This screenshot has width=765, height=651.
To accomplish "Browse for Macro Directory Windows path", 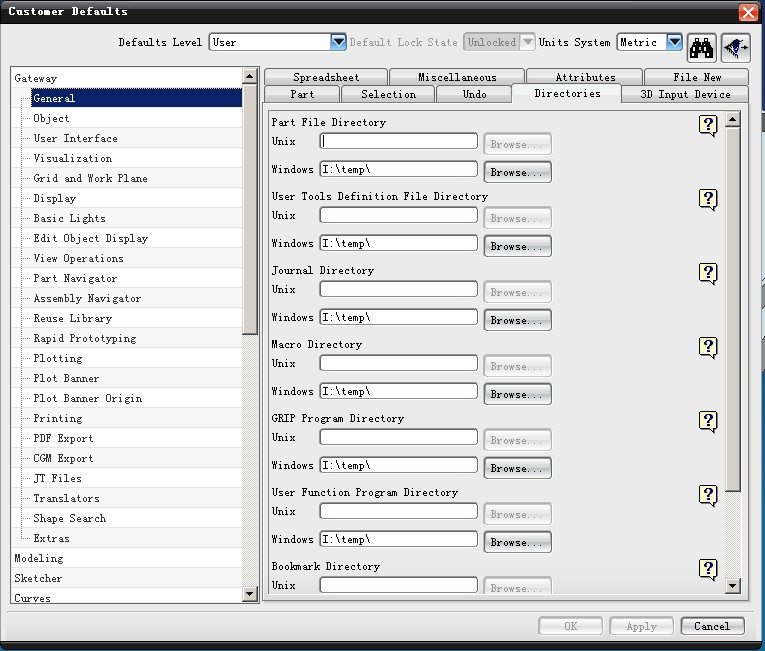I will click(518, 394).
